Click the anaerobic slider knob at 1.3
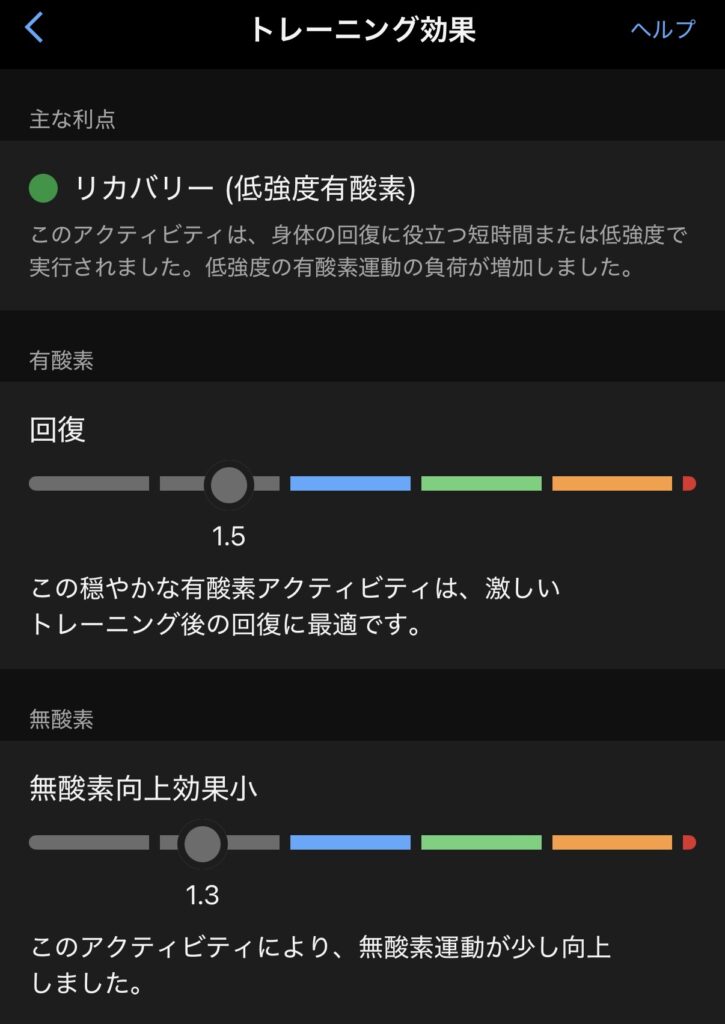This screenshot has height=1024, width=725. [x=203, y=843]
